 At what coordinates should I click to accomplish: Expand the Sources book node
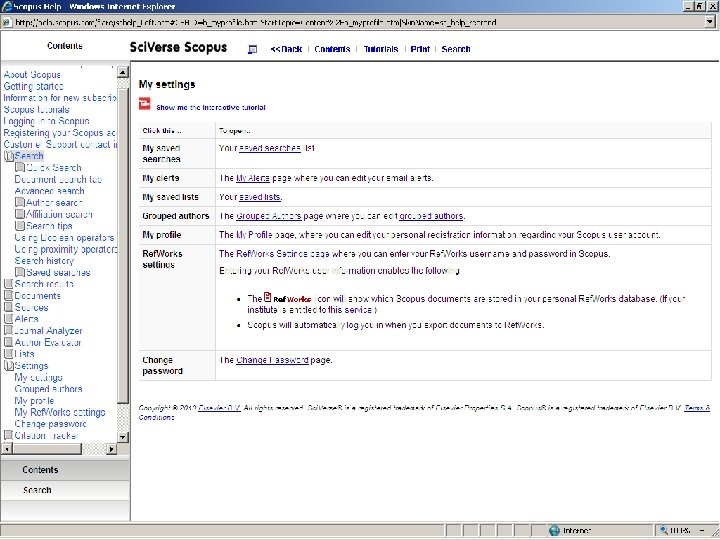tap(8, 307)
